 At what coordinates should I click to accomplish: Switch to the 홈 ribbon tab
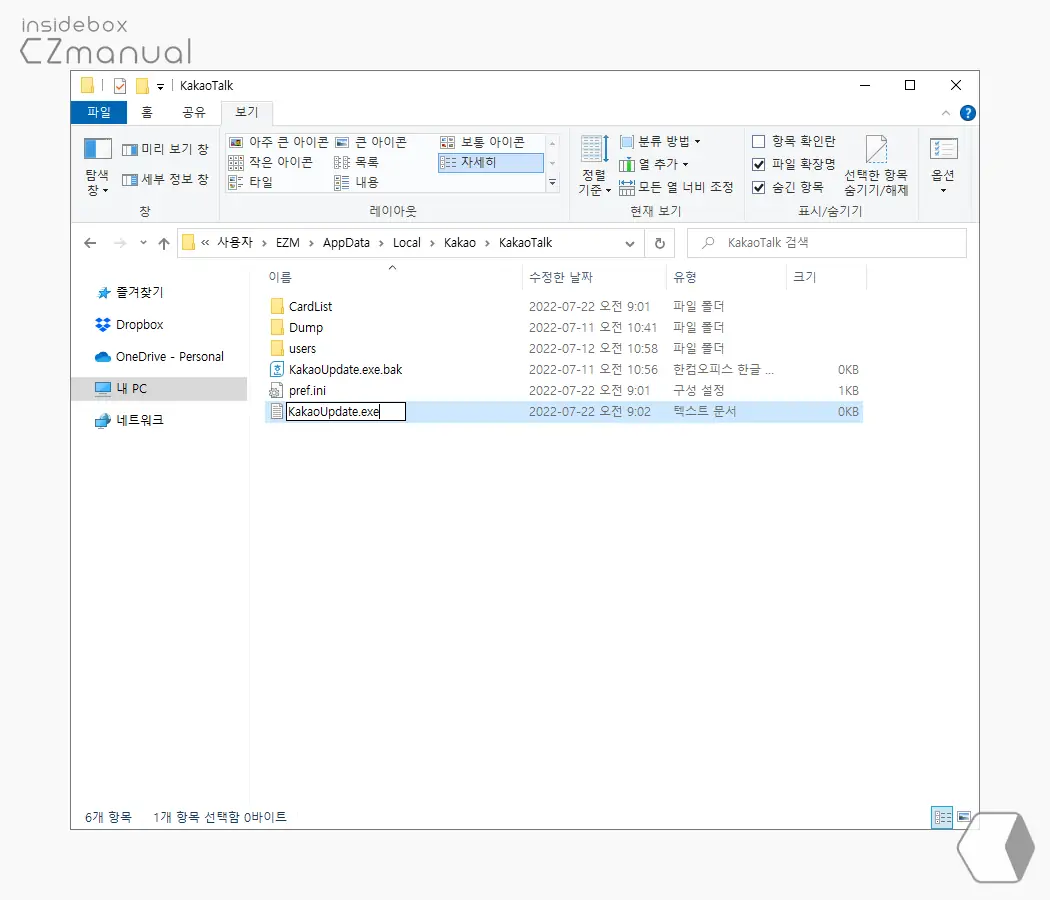tap(147, 112)
